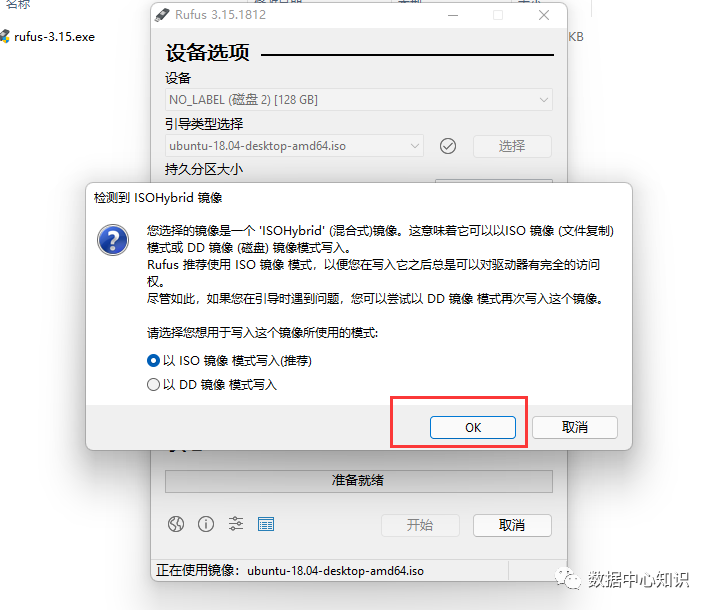The height and width of the screenshot is (610, 712).
Task: Expand the 设备 NO_LABEL 128 GB dropdown
Action: click(x=359, y=99)
